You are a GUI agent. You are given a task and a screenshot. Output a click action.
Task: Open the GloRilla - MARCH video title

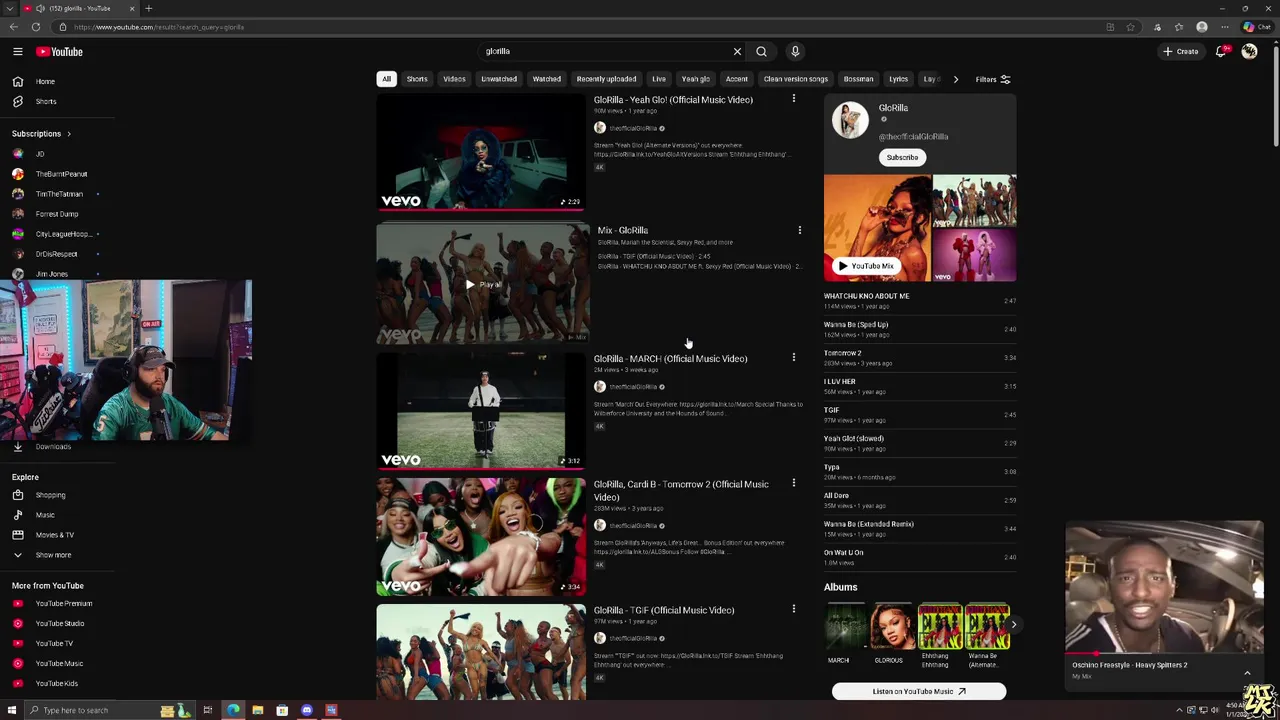click(x=671, y=358)
